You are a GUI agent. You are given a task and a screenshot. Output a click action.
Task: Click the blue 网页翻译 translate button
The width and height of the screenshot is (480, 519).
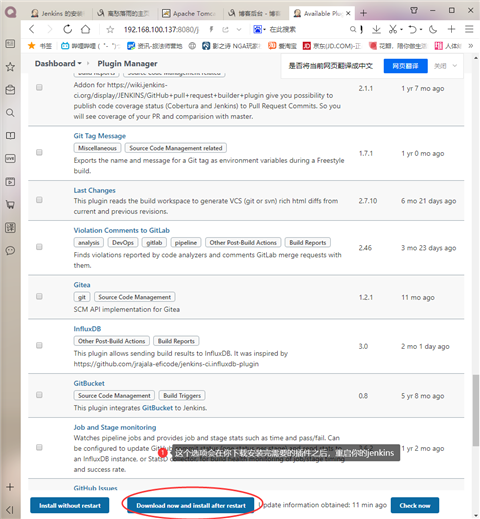(x=405, y=66)
